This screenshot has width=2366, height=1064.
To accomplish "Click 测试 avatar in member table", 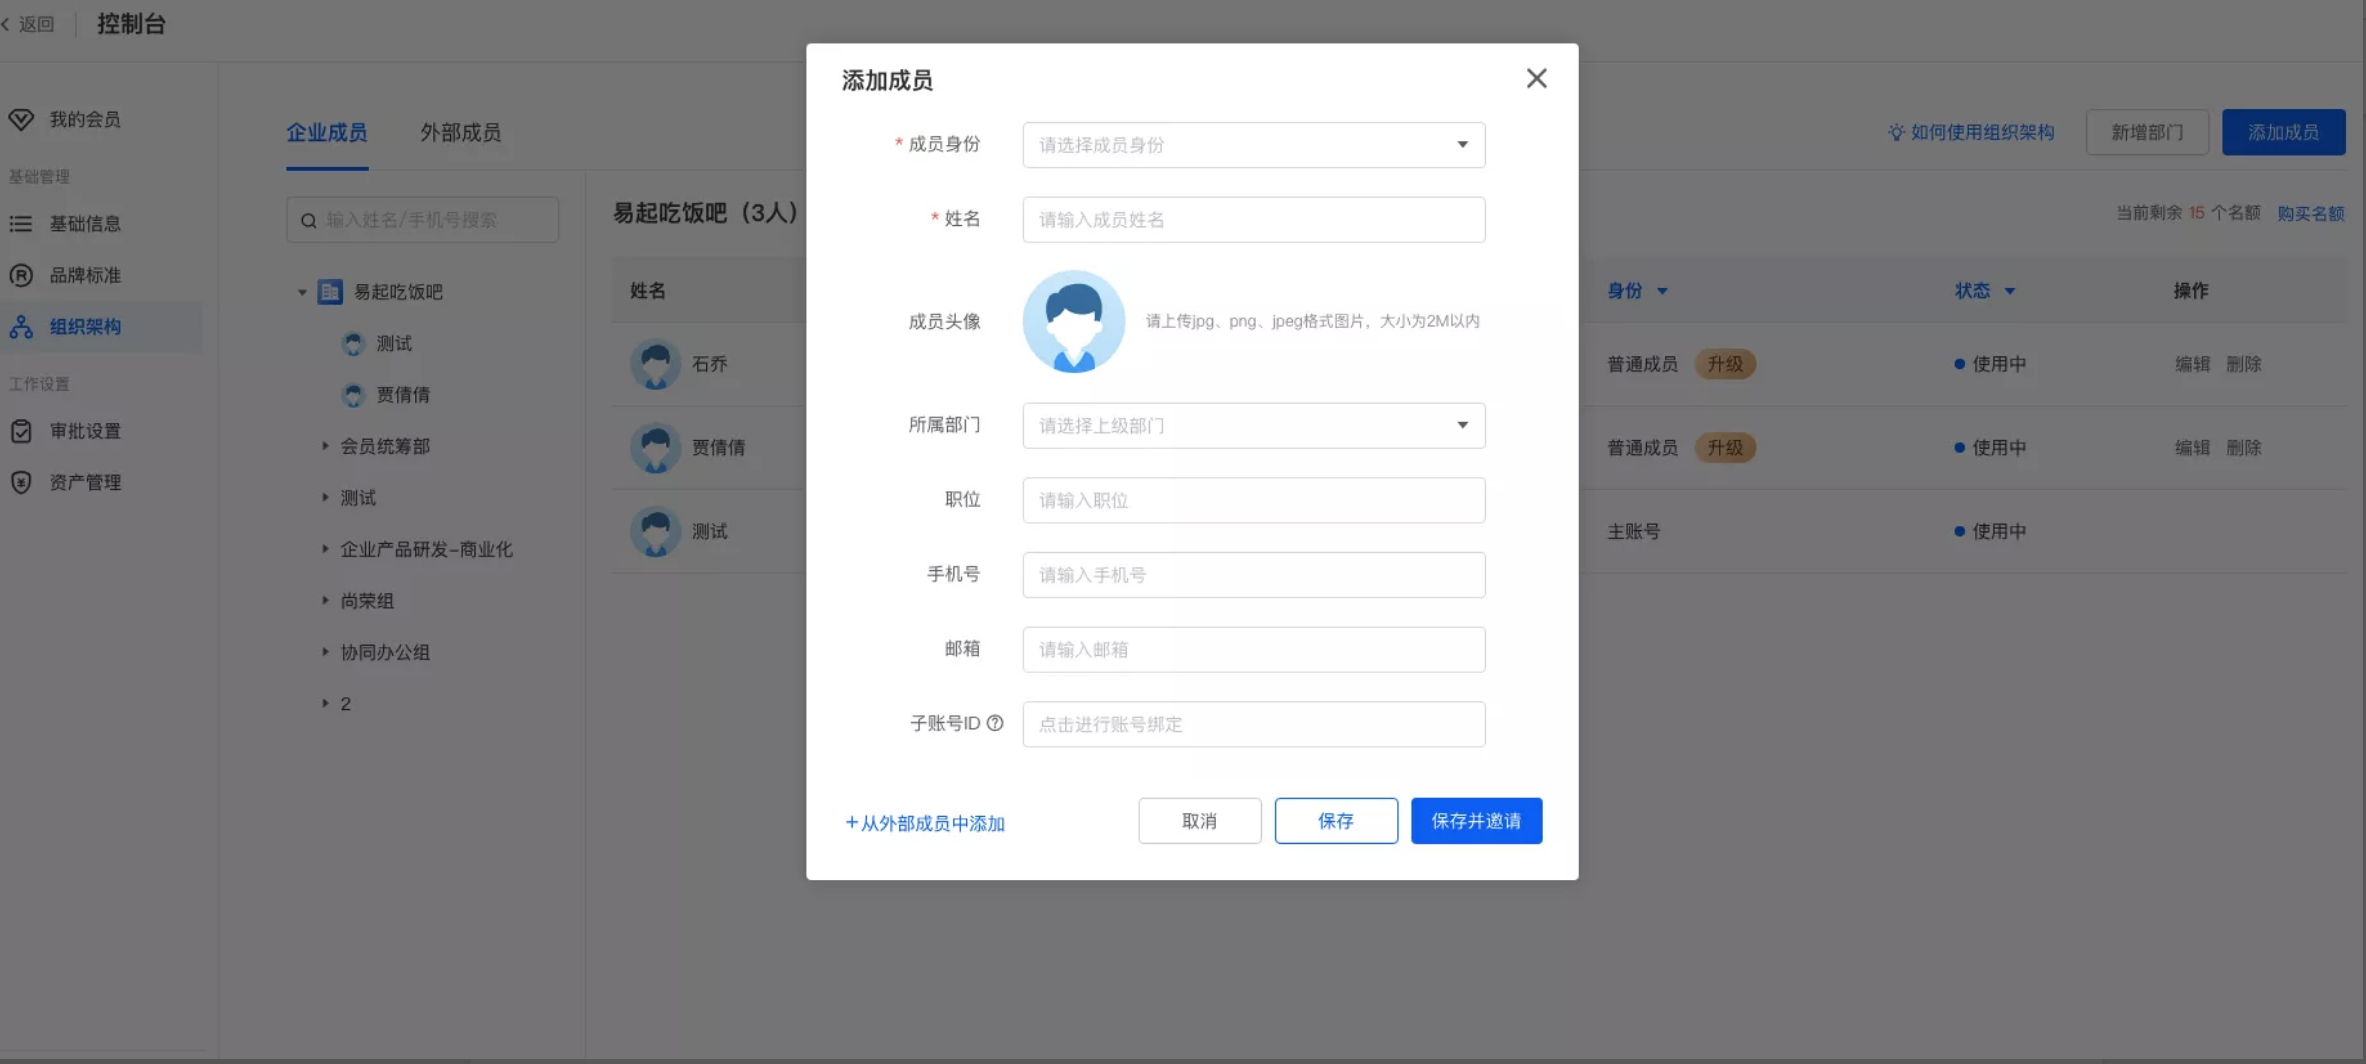I will 656,532.
